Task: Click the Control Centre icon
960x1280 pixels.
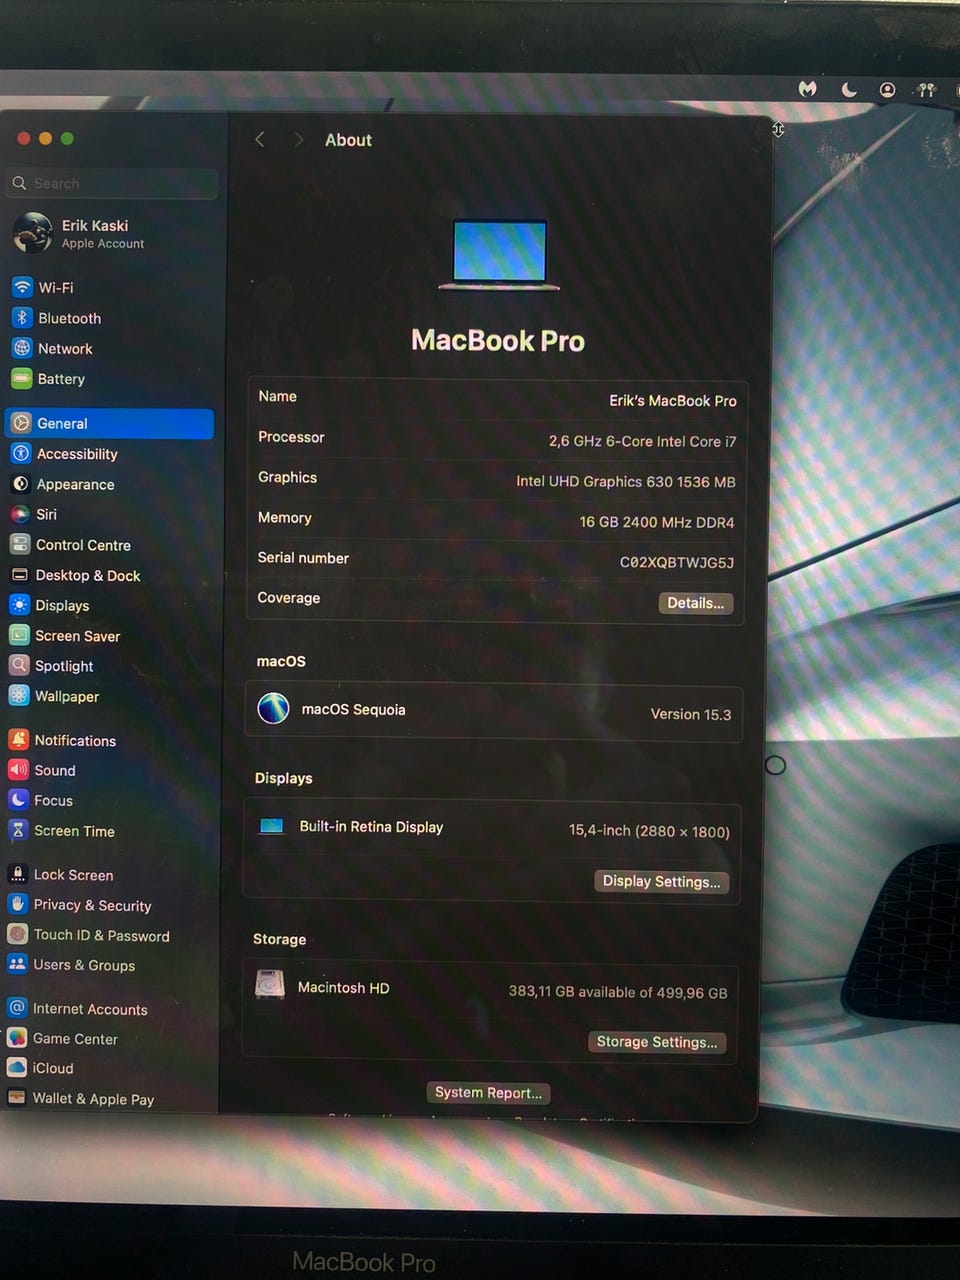Action: pyautogui.click(x=20, y=545)
